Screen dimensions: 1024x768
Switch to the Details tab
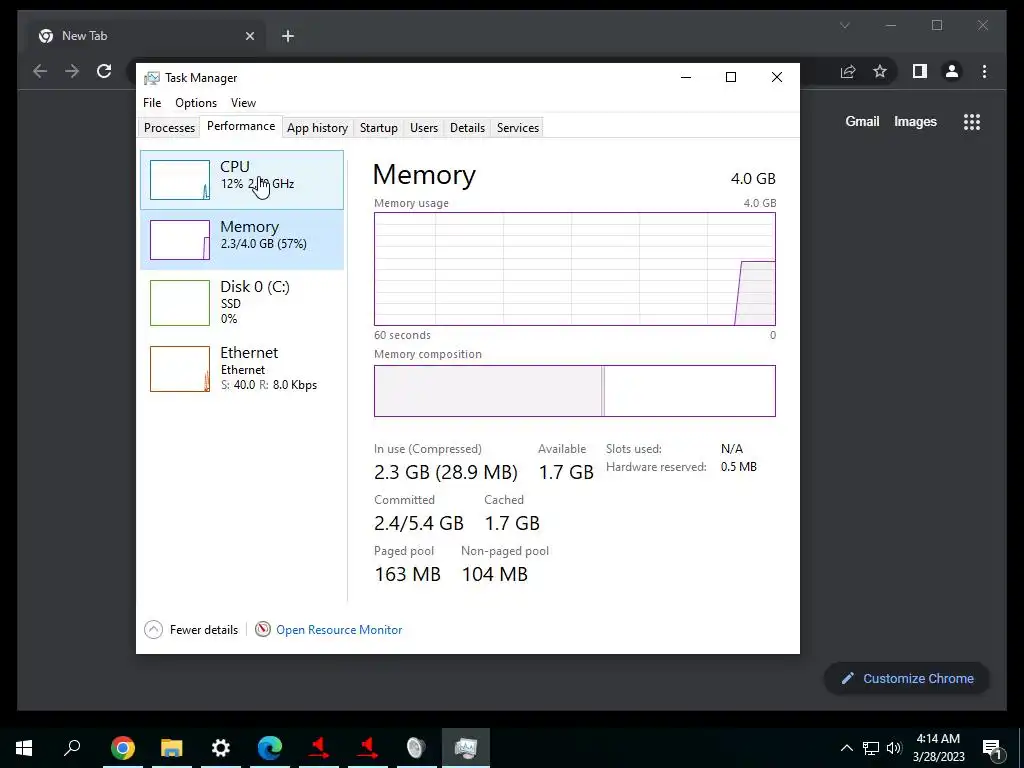point(468,127)
